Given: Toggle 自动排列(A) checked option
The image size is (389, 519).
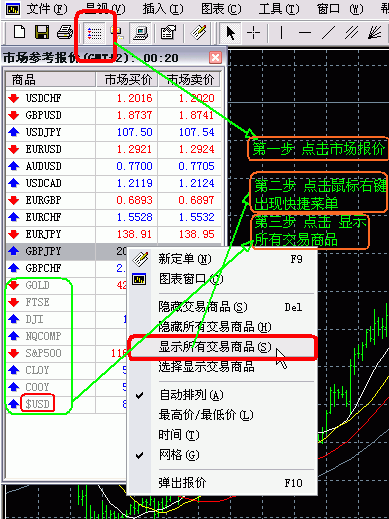Looking at the screenshot, I should click(222, 395).
